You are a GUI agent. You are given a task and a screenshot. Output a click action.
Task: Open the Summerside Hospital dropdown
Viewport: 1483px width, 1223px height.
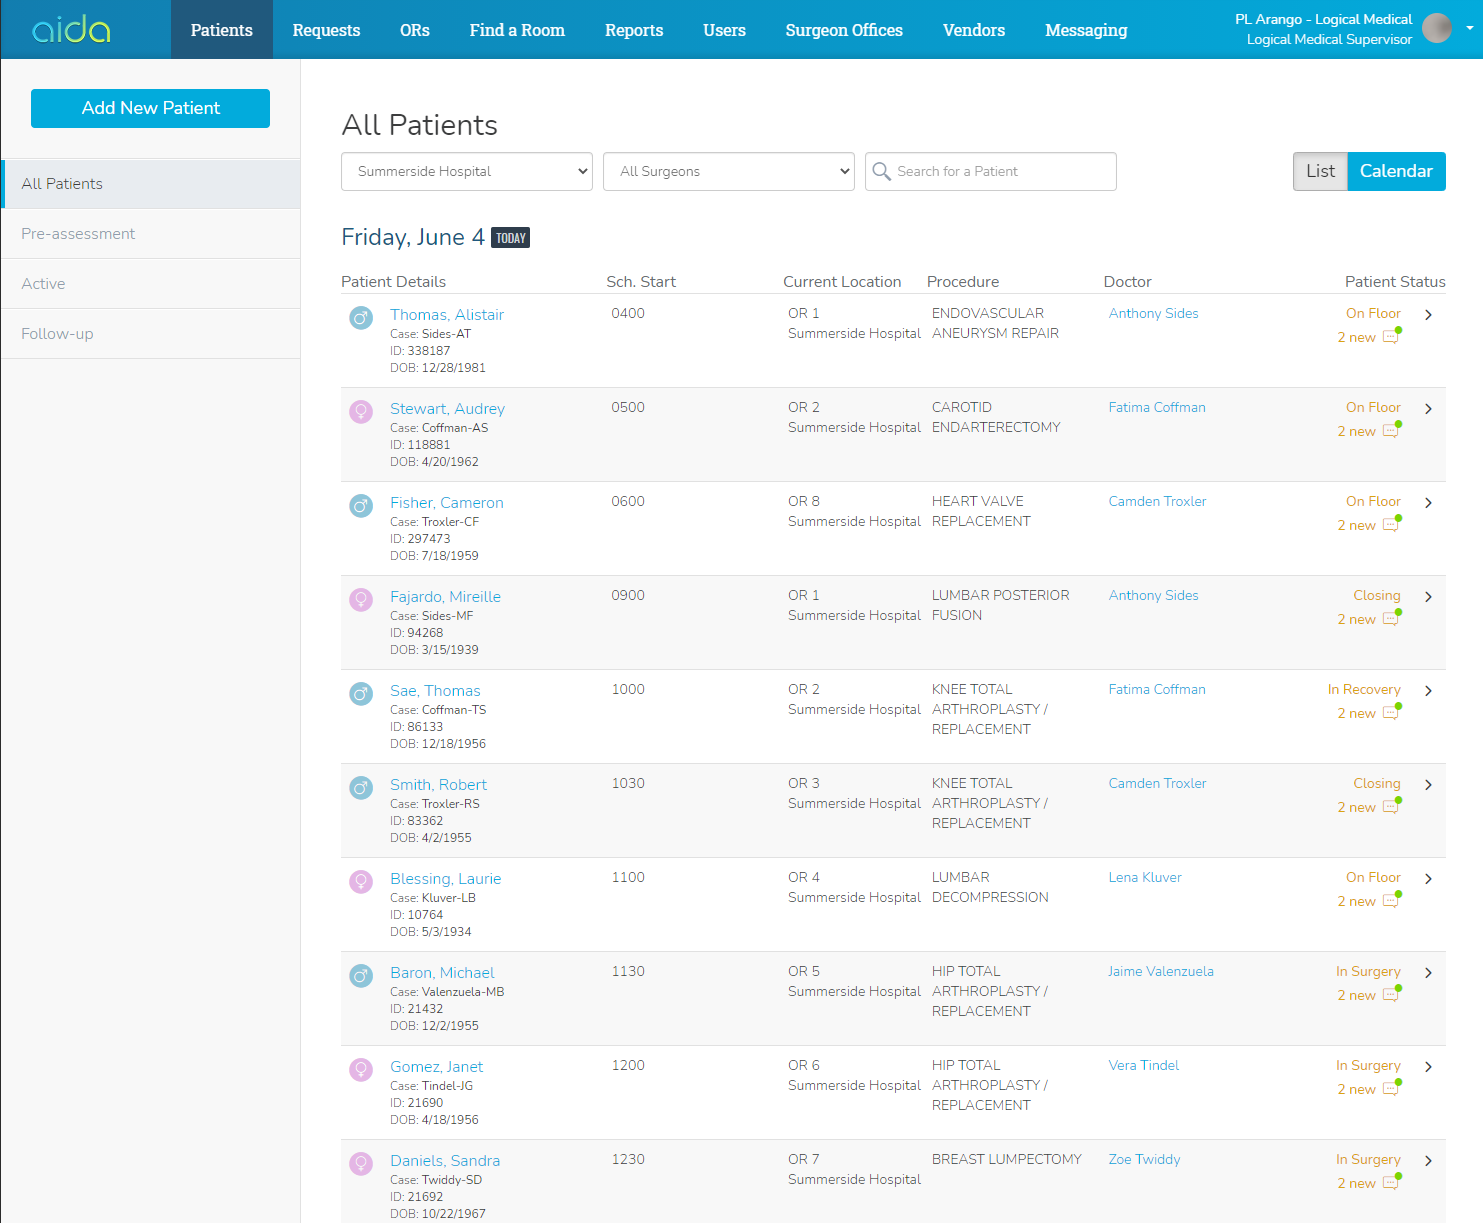467,171
